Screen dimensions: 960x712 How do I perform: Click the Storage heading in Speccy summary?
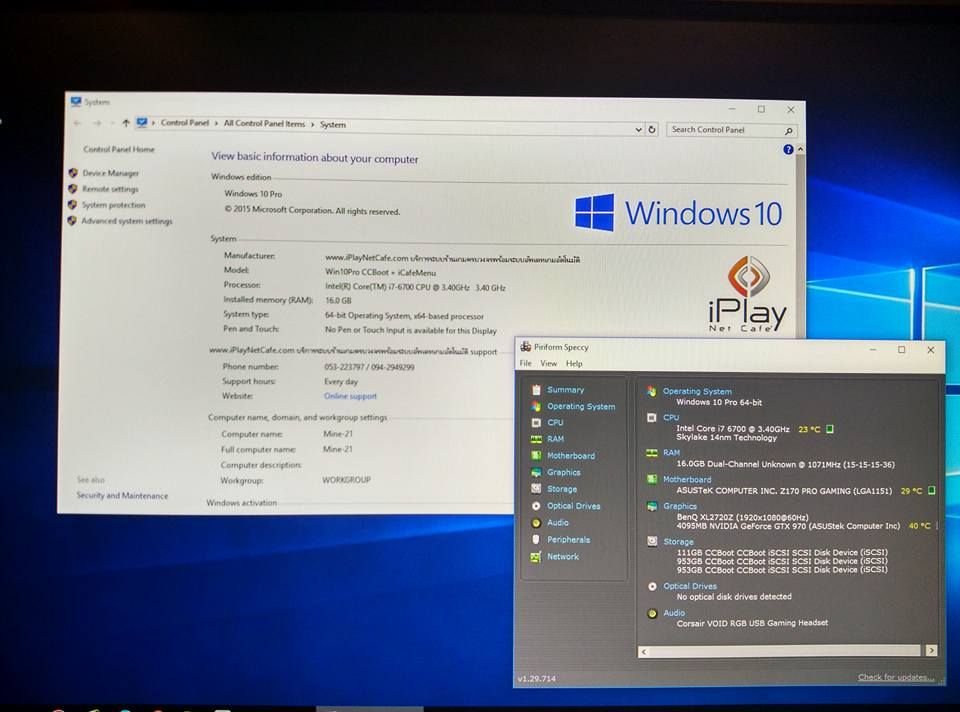click(678, 542)
